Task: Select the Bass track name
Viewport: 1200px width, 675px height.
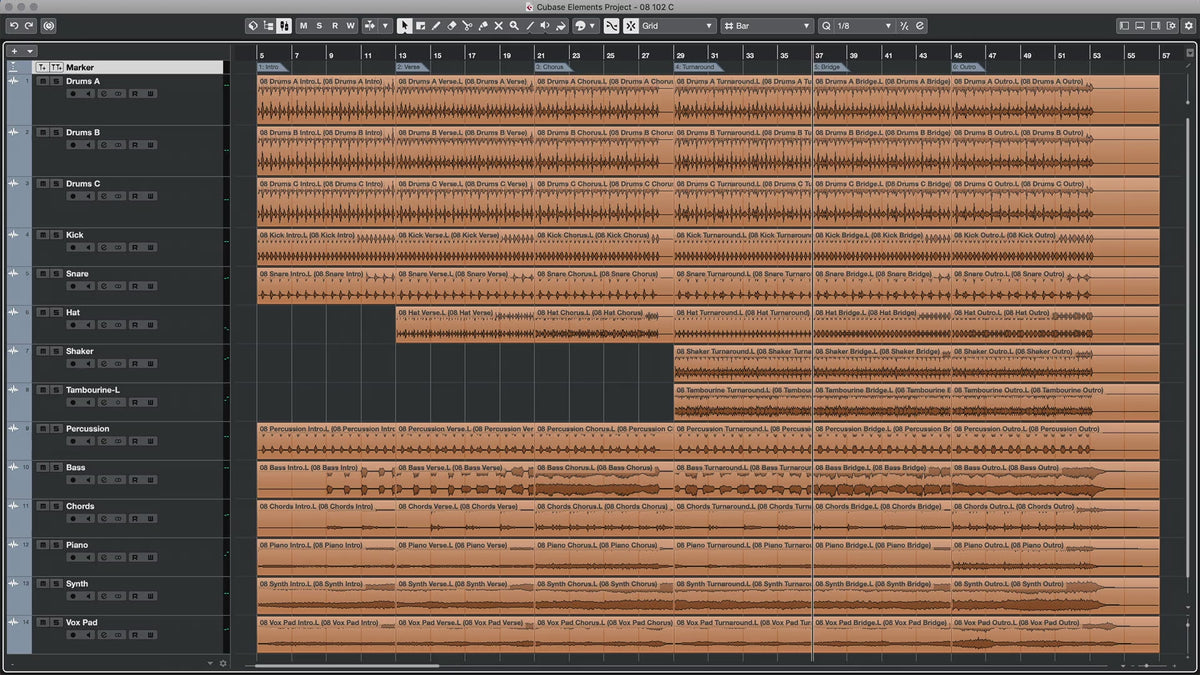Action: coord(77,467)
